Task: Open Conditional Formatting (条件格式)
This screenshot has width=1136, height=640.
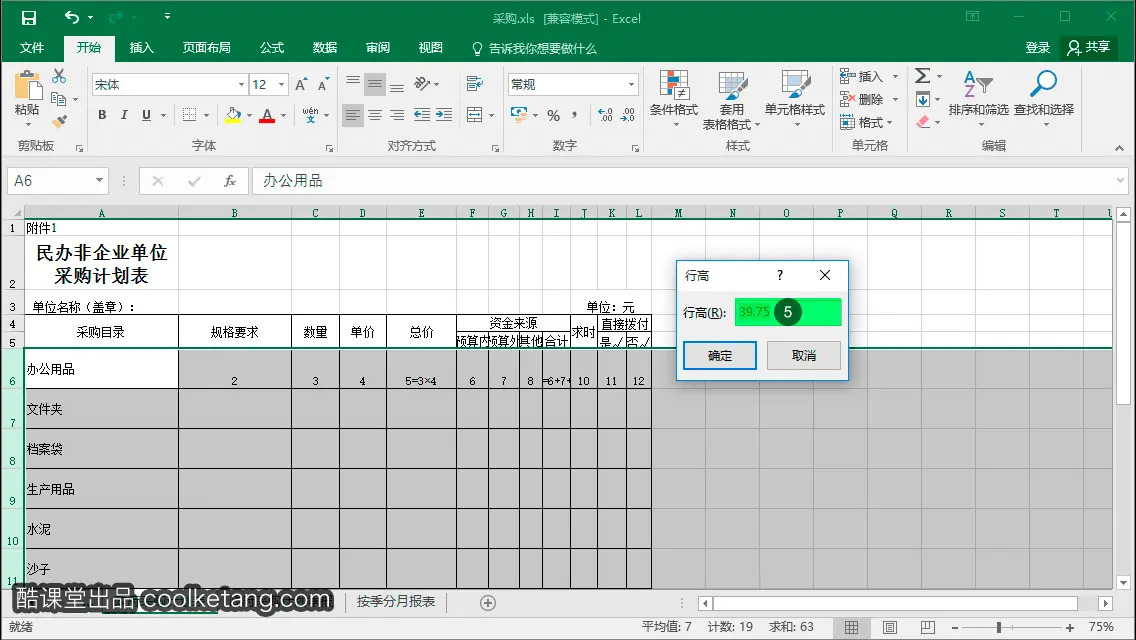Action: (x=674, y=99)
